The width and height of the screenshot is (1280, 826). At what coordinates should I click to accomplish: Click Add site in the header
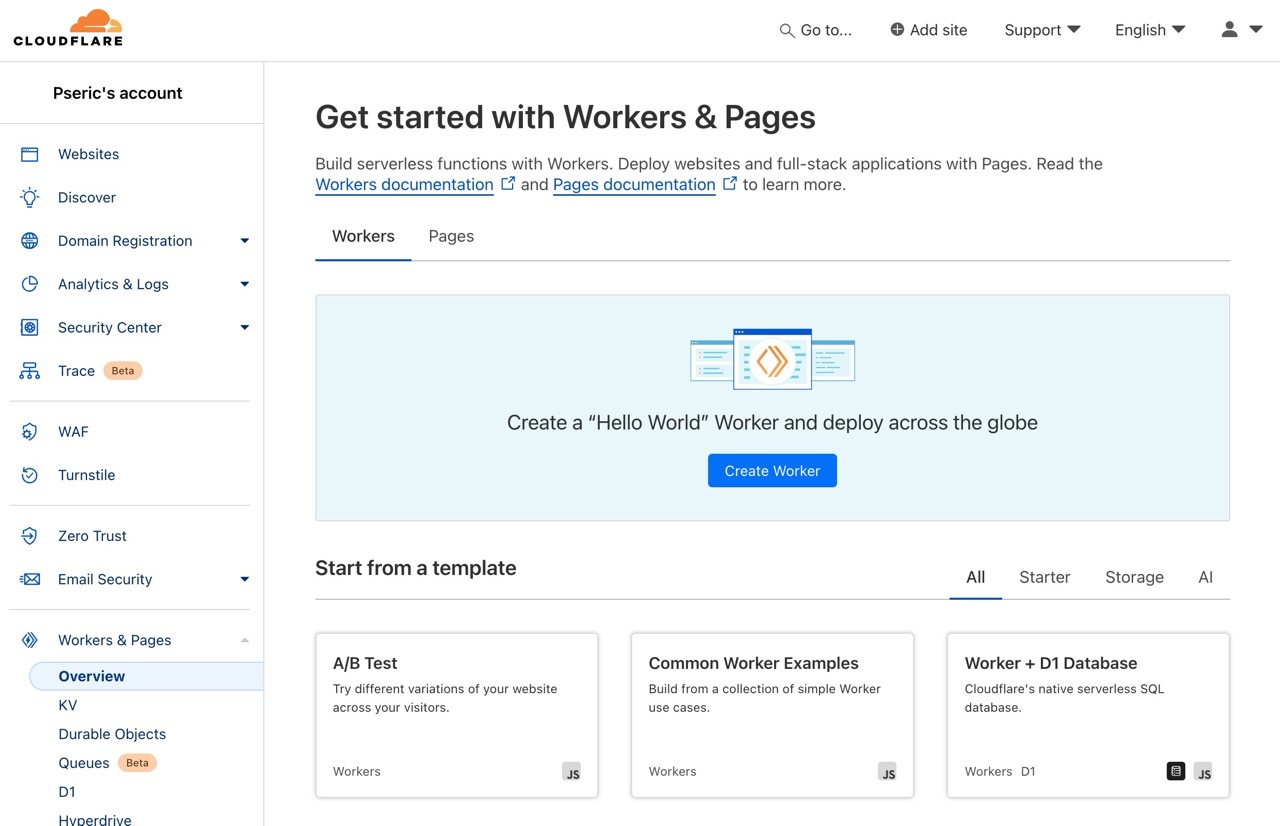point(929,30)
